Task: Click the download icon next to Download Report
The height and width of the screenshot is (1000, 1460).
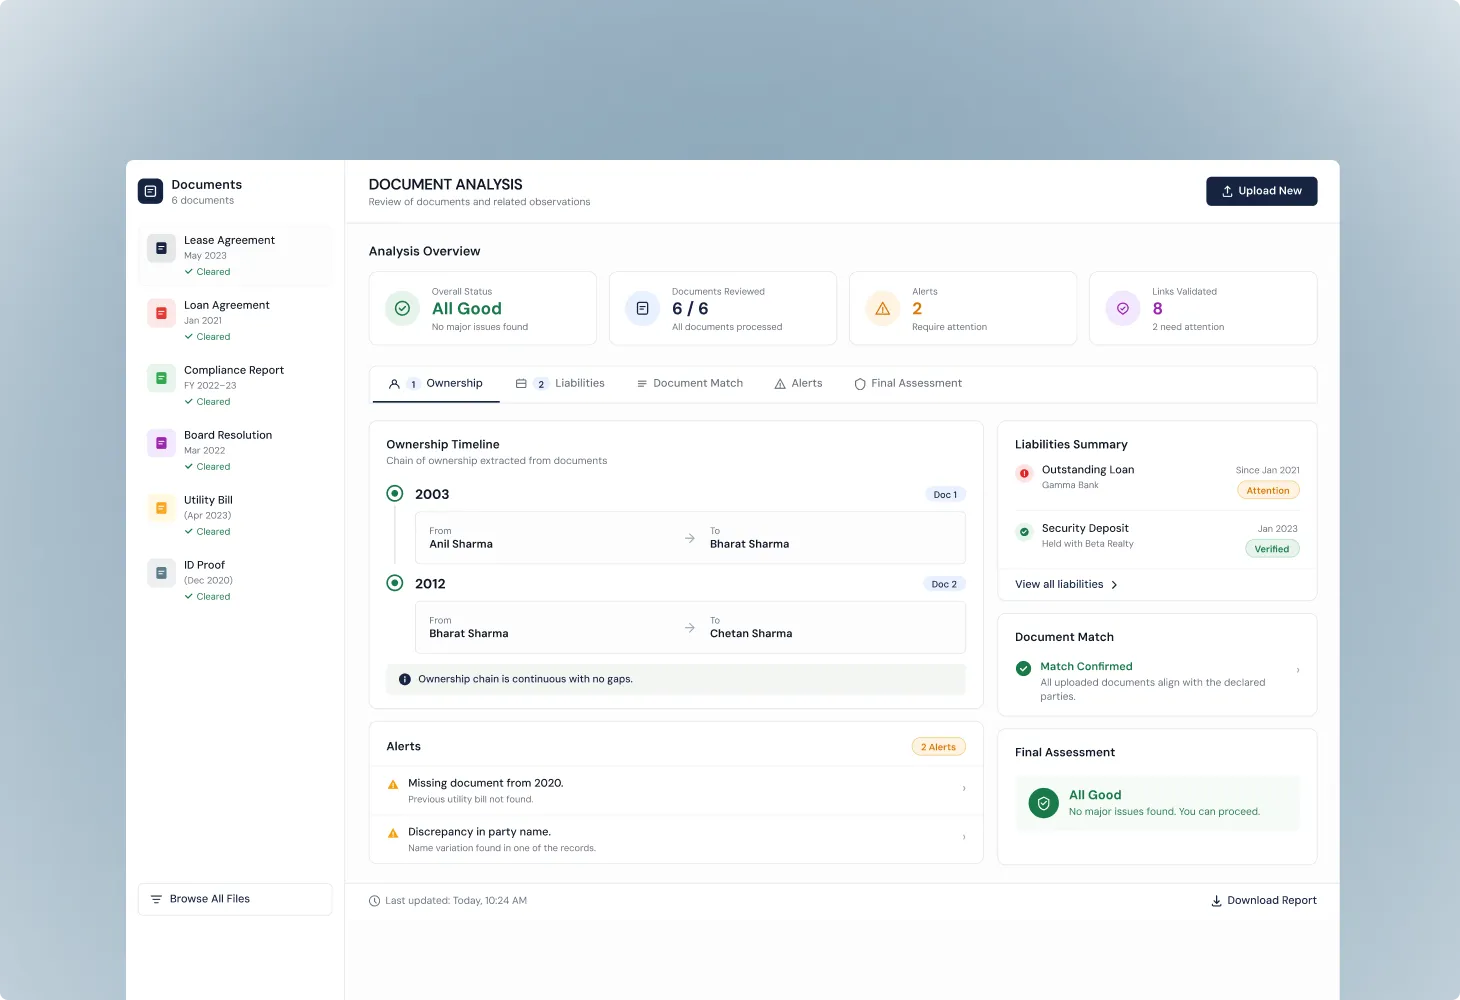Action: (1217, 901)
